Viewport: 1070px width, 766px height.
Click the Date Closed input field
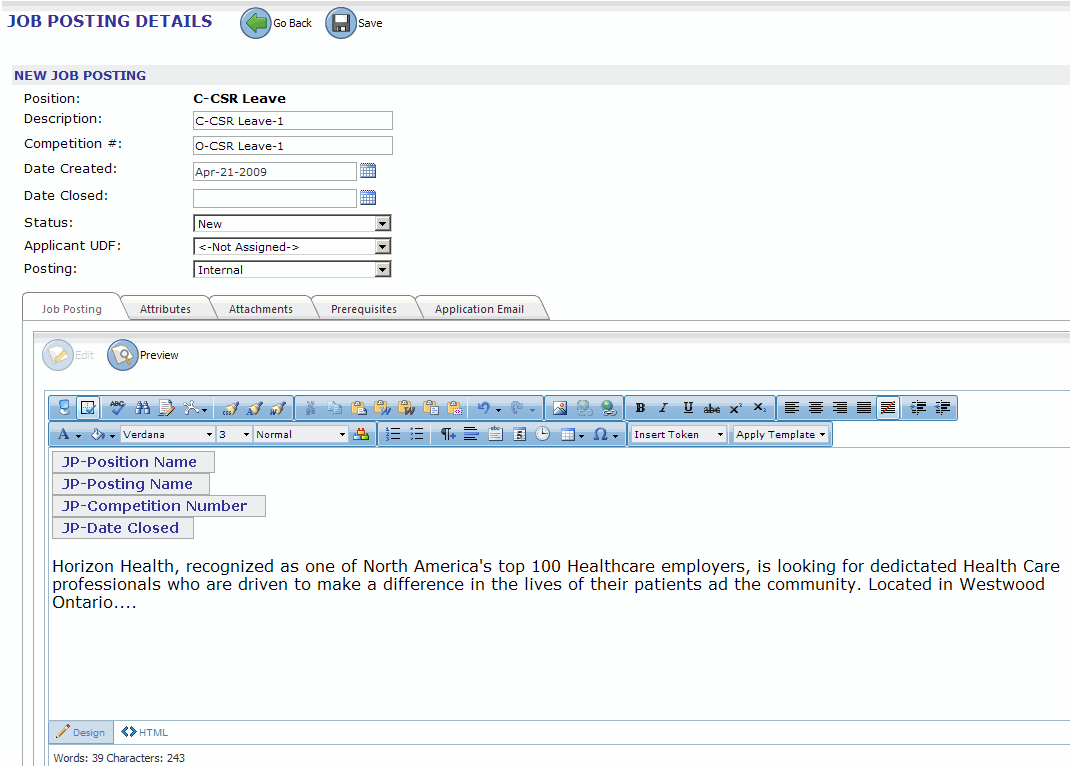274,198
